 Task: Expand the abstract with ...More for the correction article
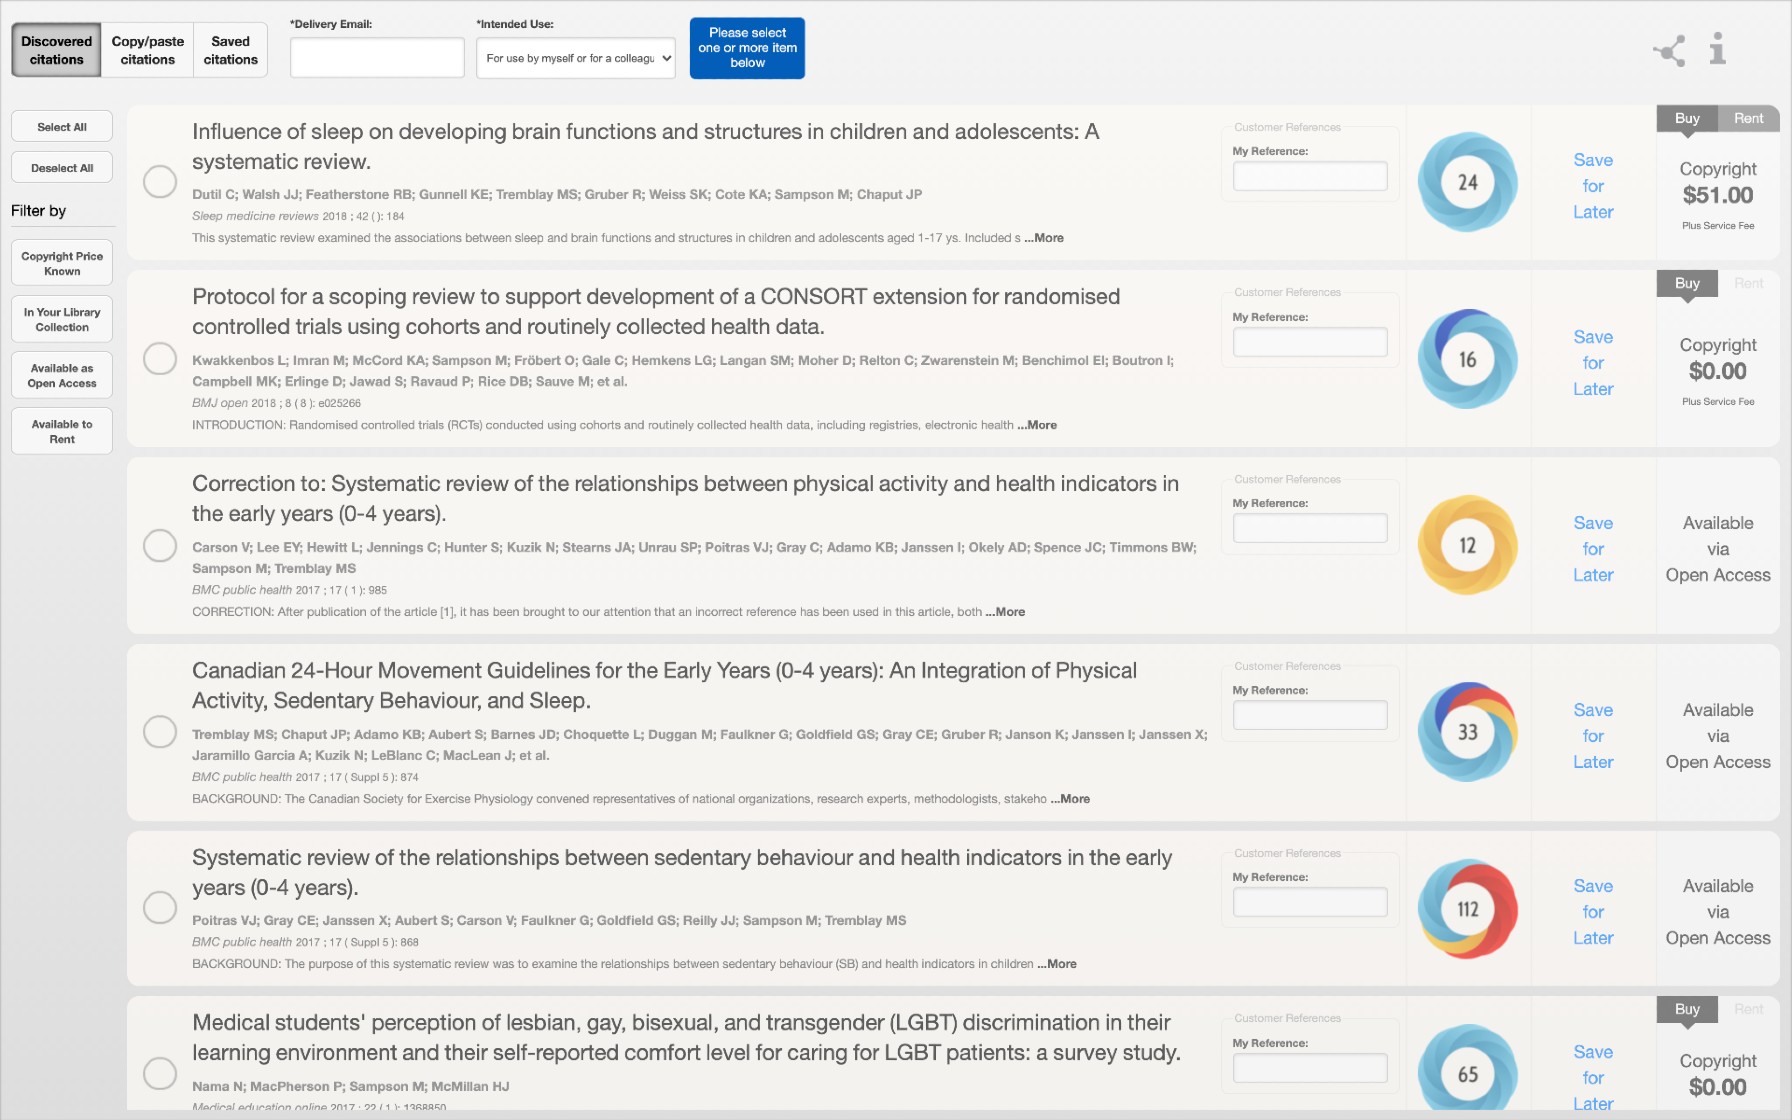coord(1004,611)
